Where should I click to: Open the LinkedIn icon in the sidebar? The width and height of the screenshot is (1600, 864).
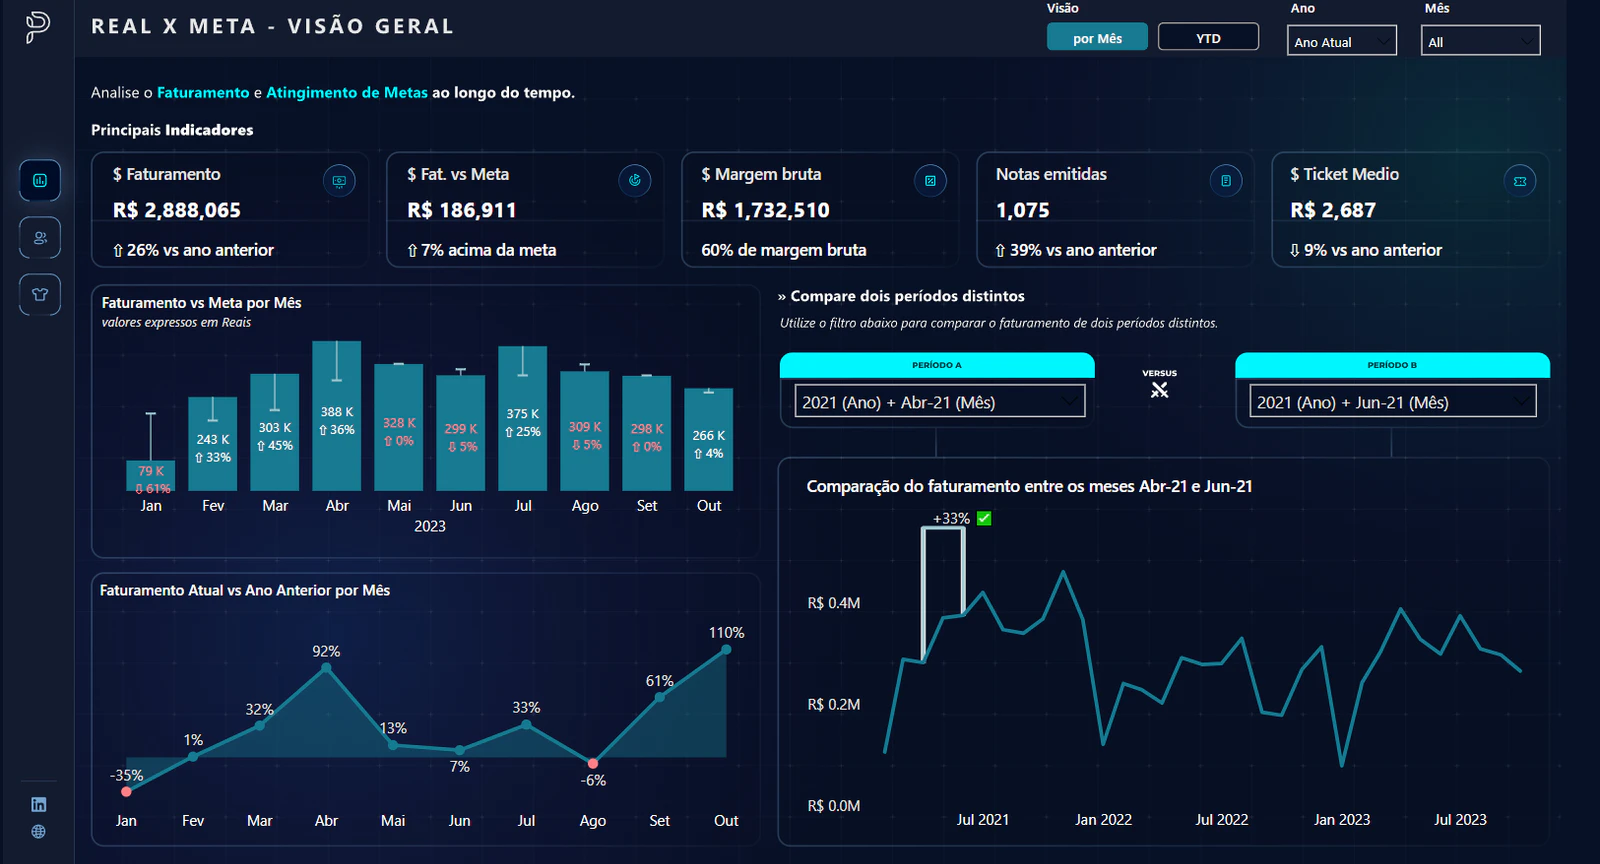point(39,804)
